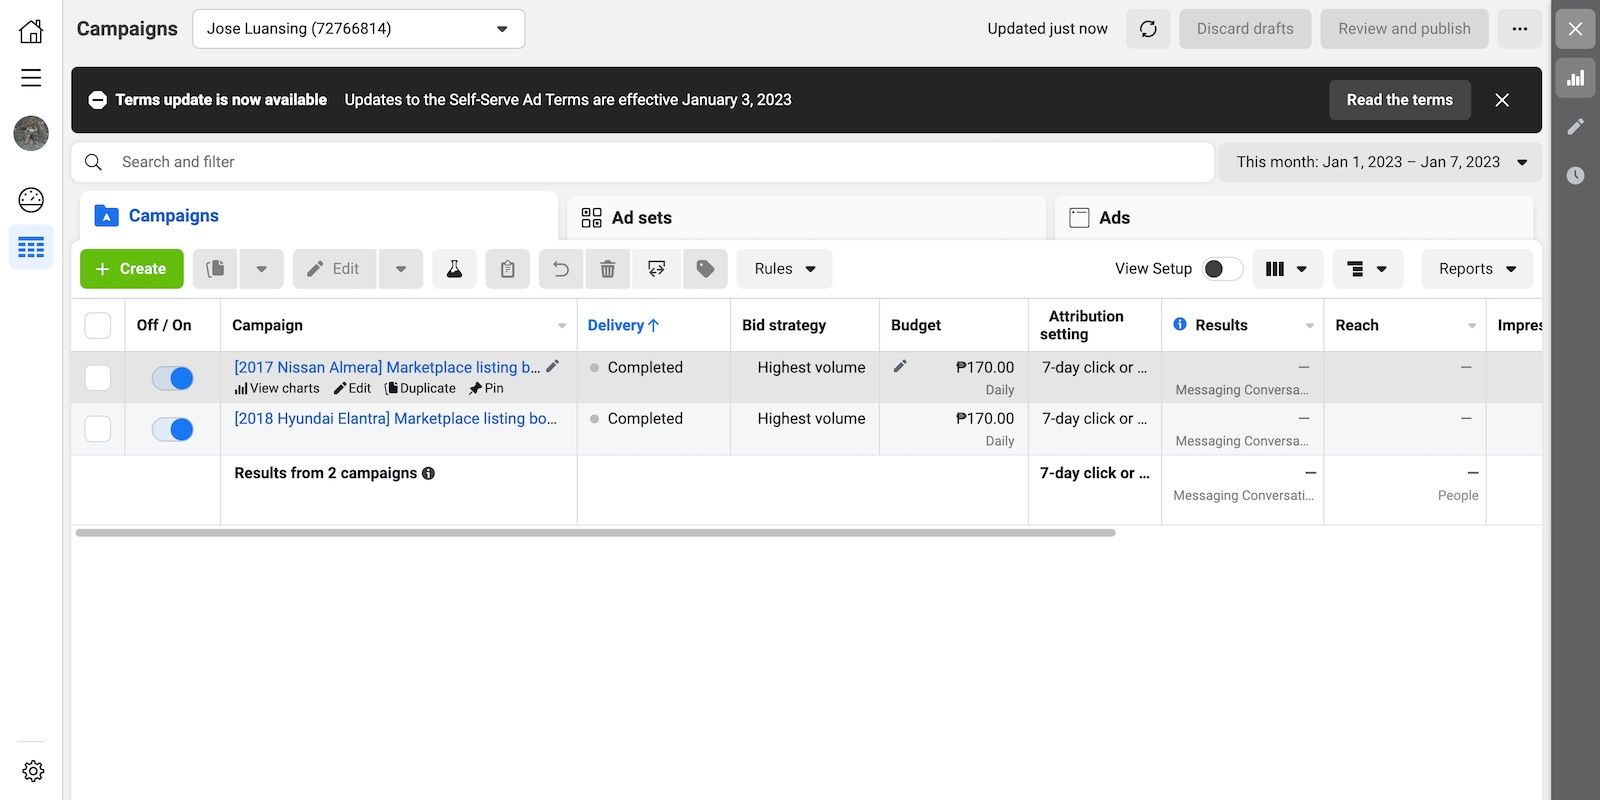Open the Jose Luansing account dropdown
The image size is (1600, 800).
pos(358,29)
